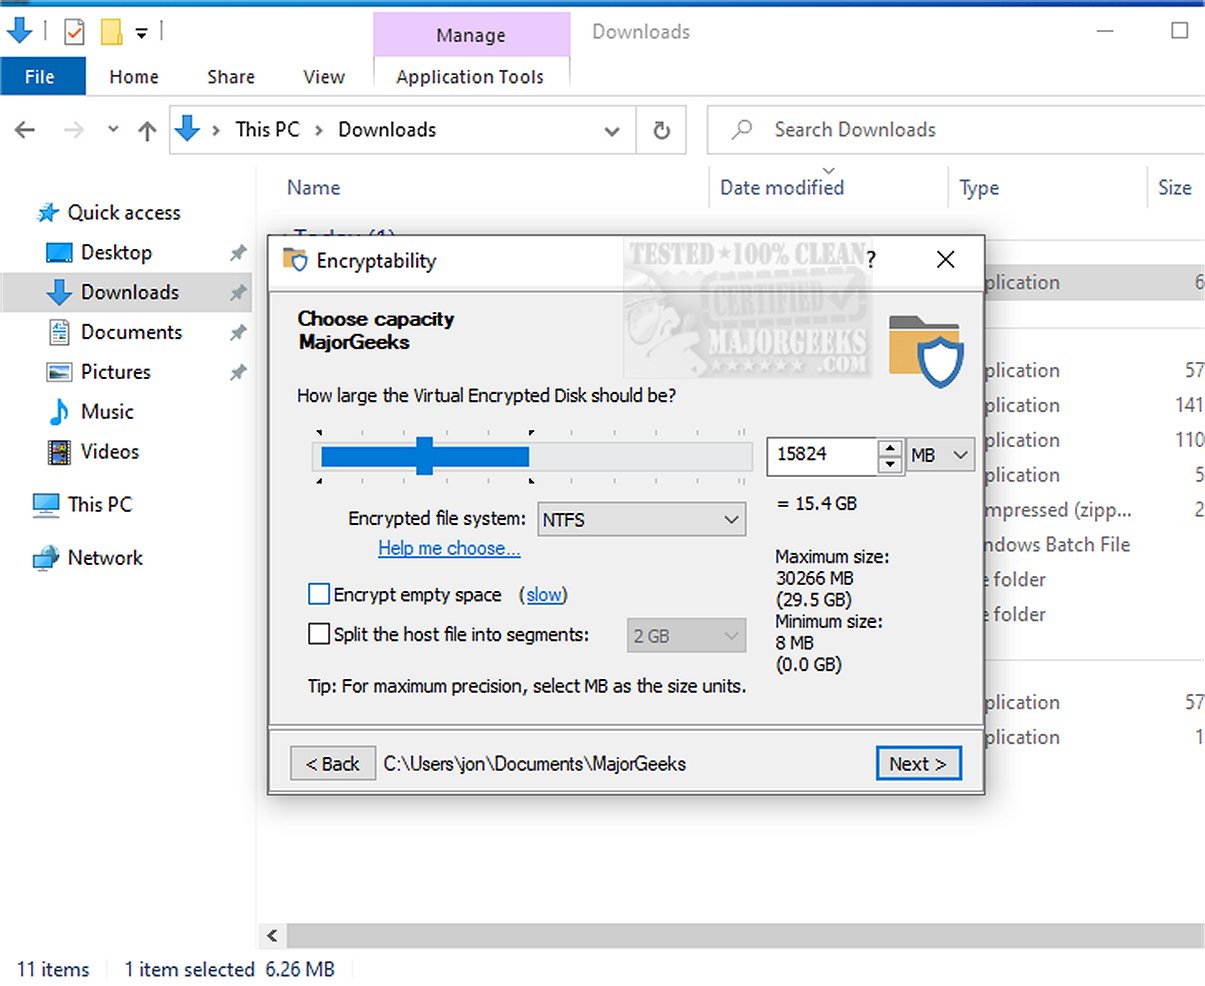The width and height of the screenshot is (1205, 986).
Task: Click the Next button in Encryptability
Action: 918,764
